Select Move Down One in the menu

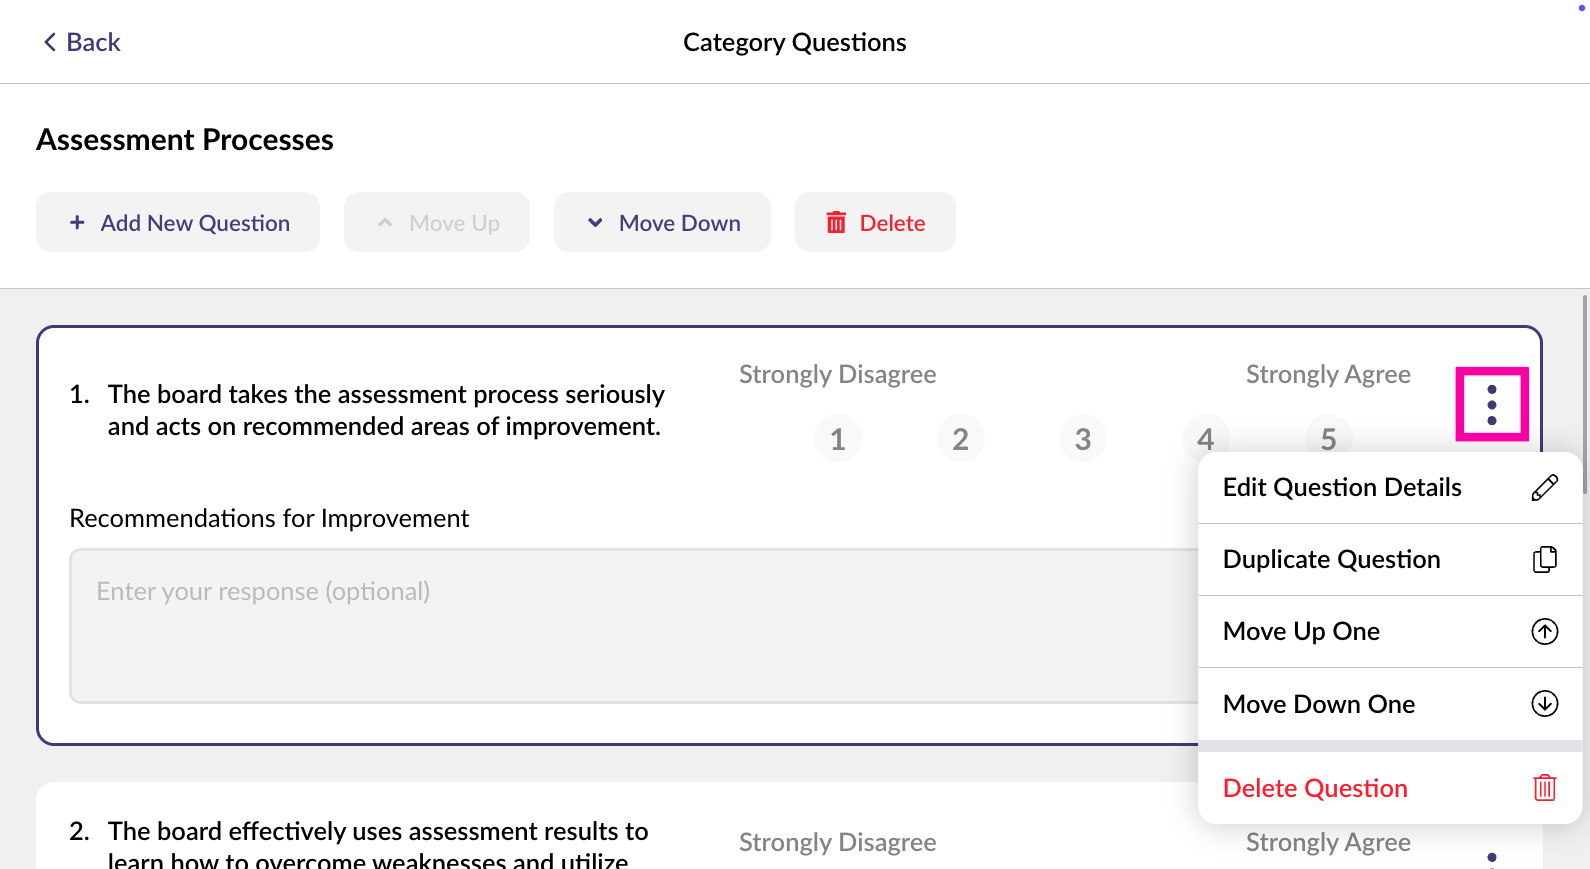point(1390,704)
